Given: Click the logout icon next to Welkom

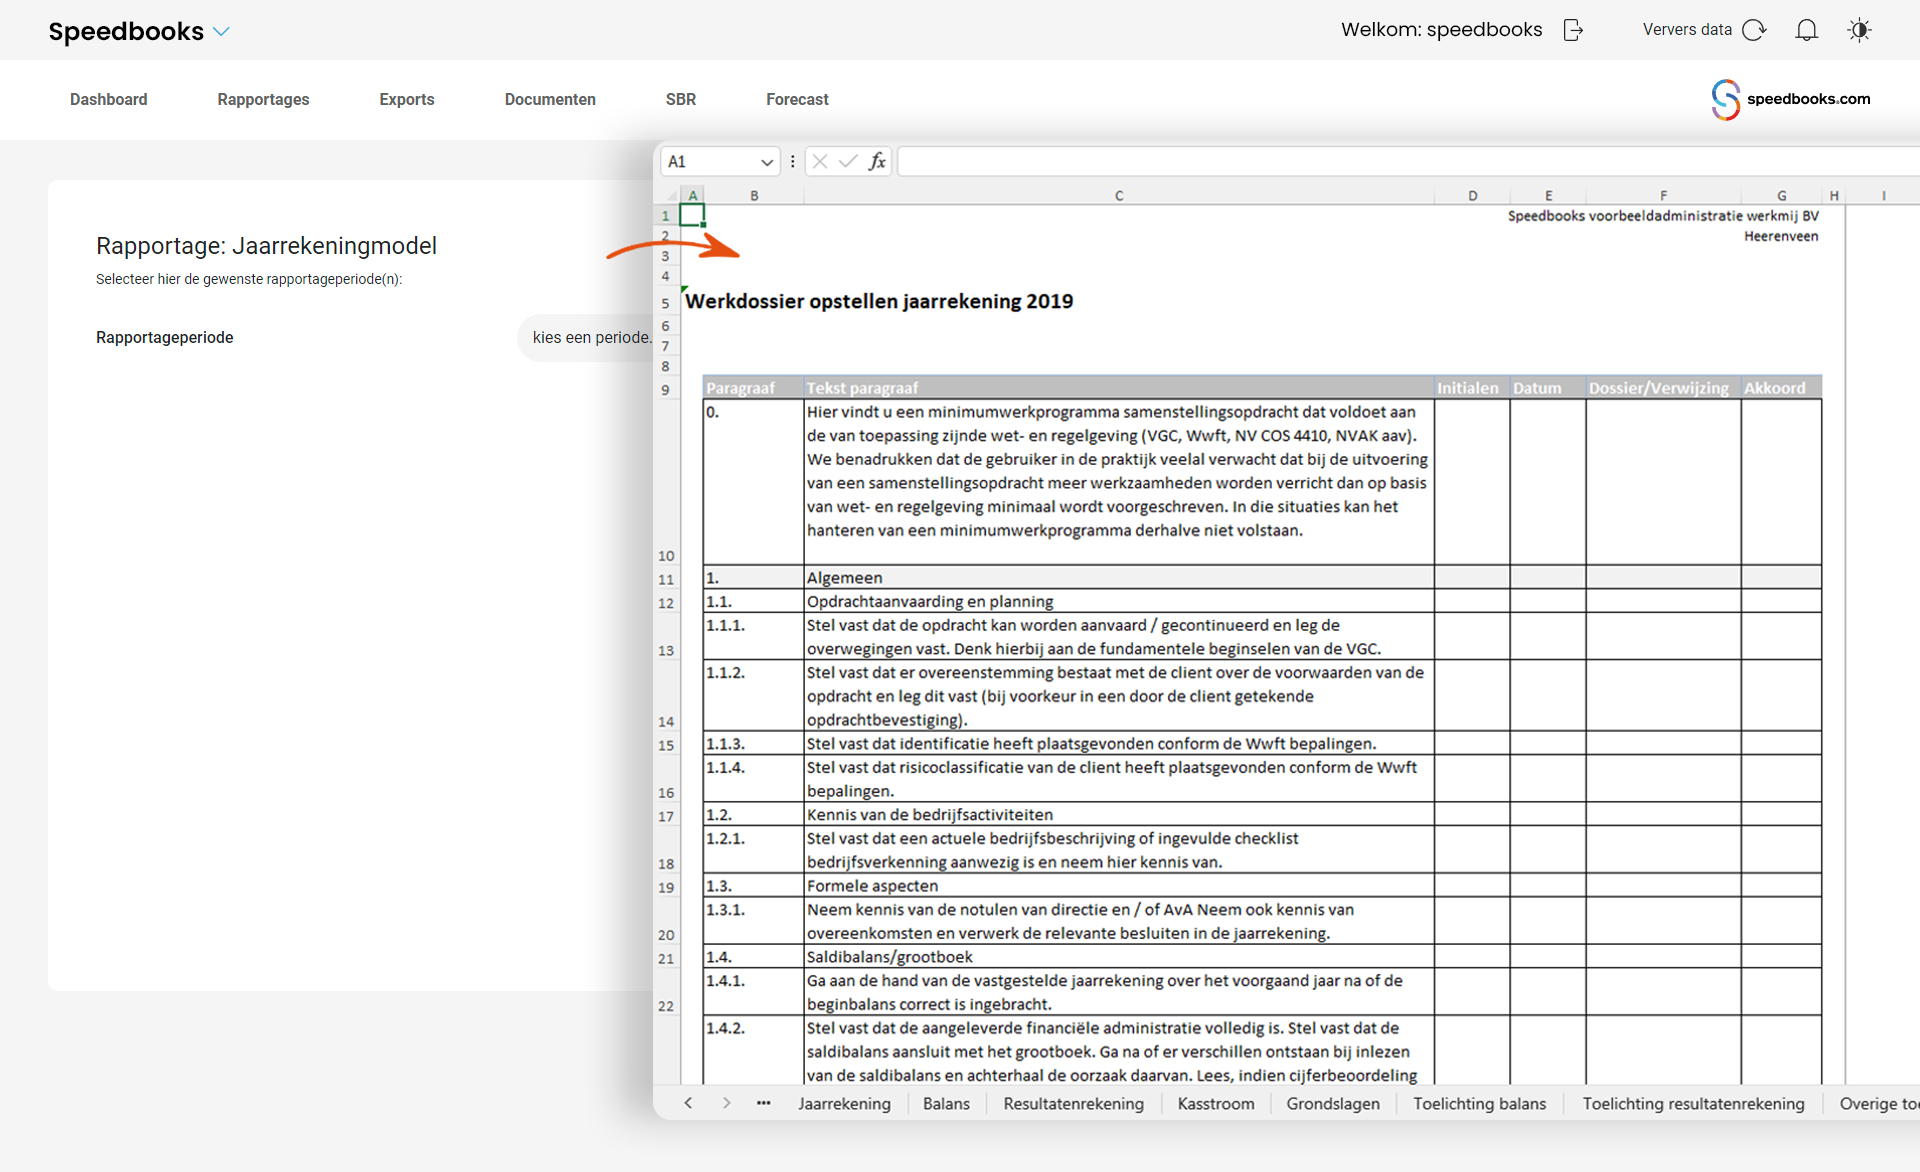Looking at the screenshot, I should point(1573,30).
